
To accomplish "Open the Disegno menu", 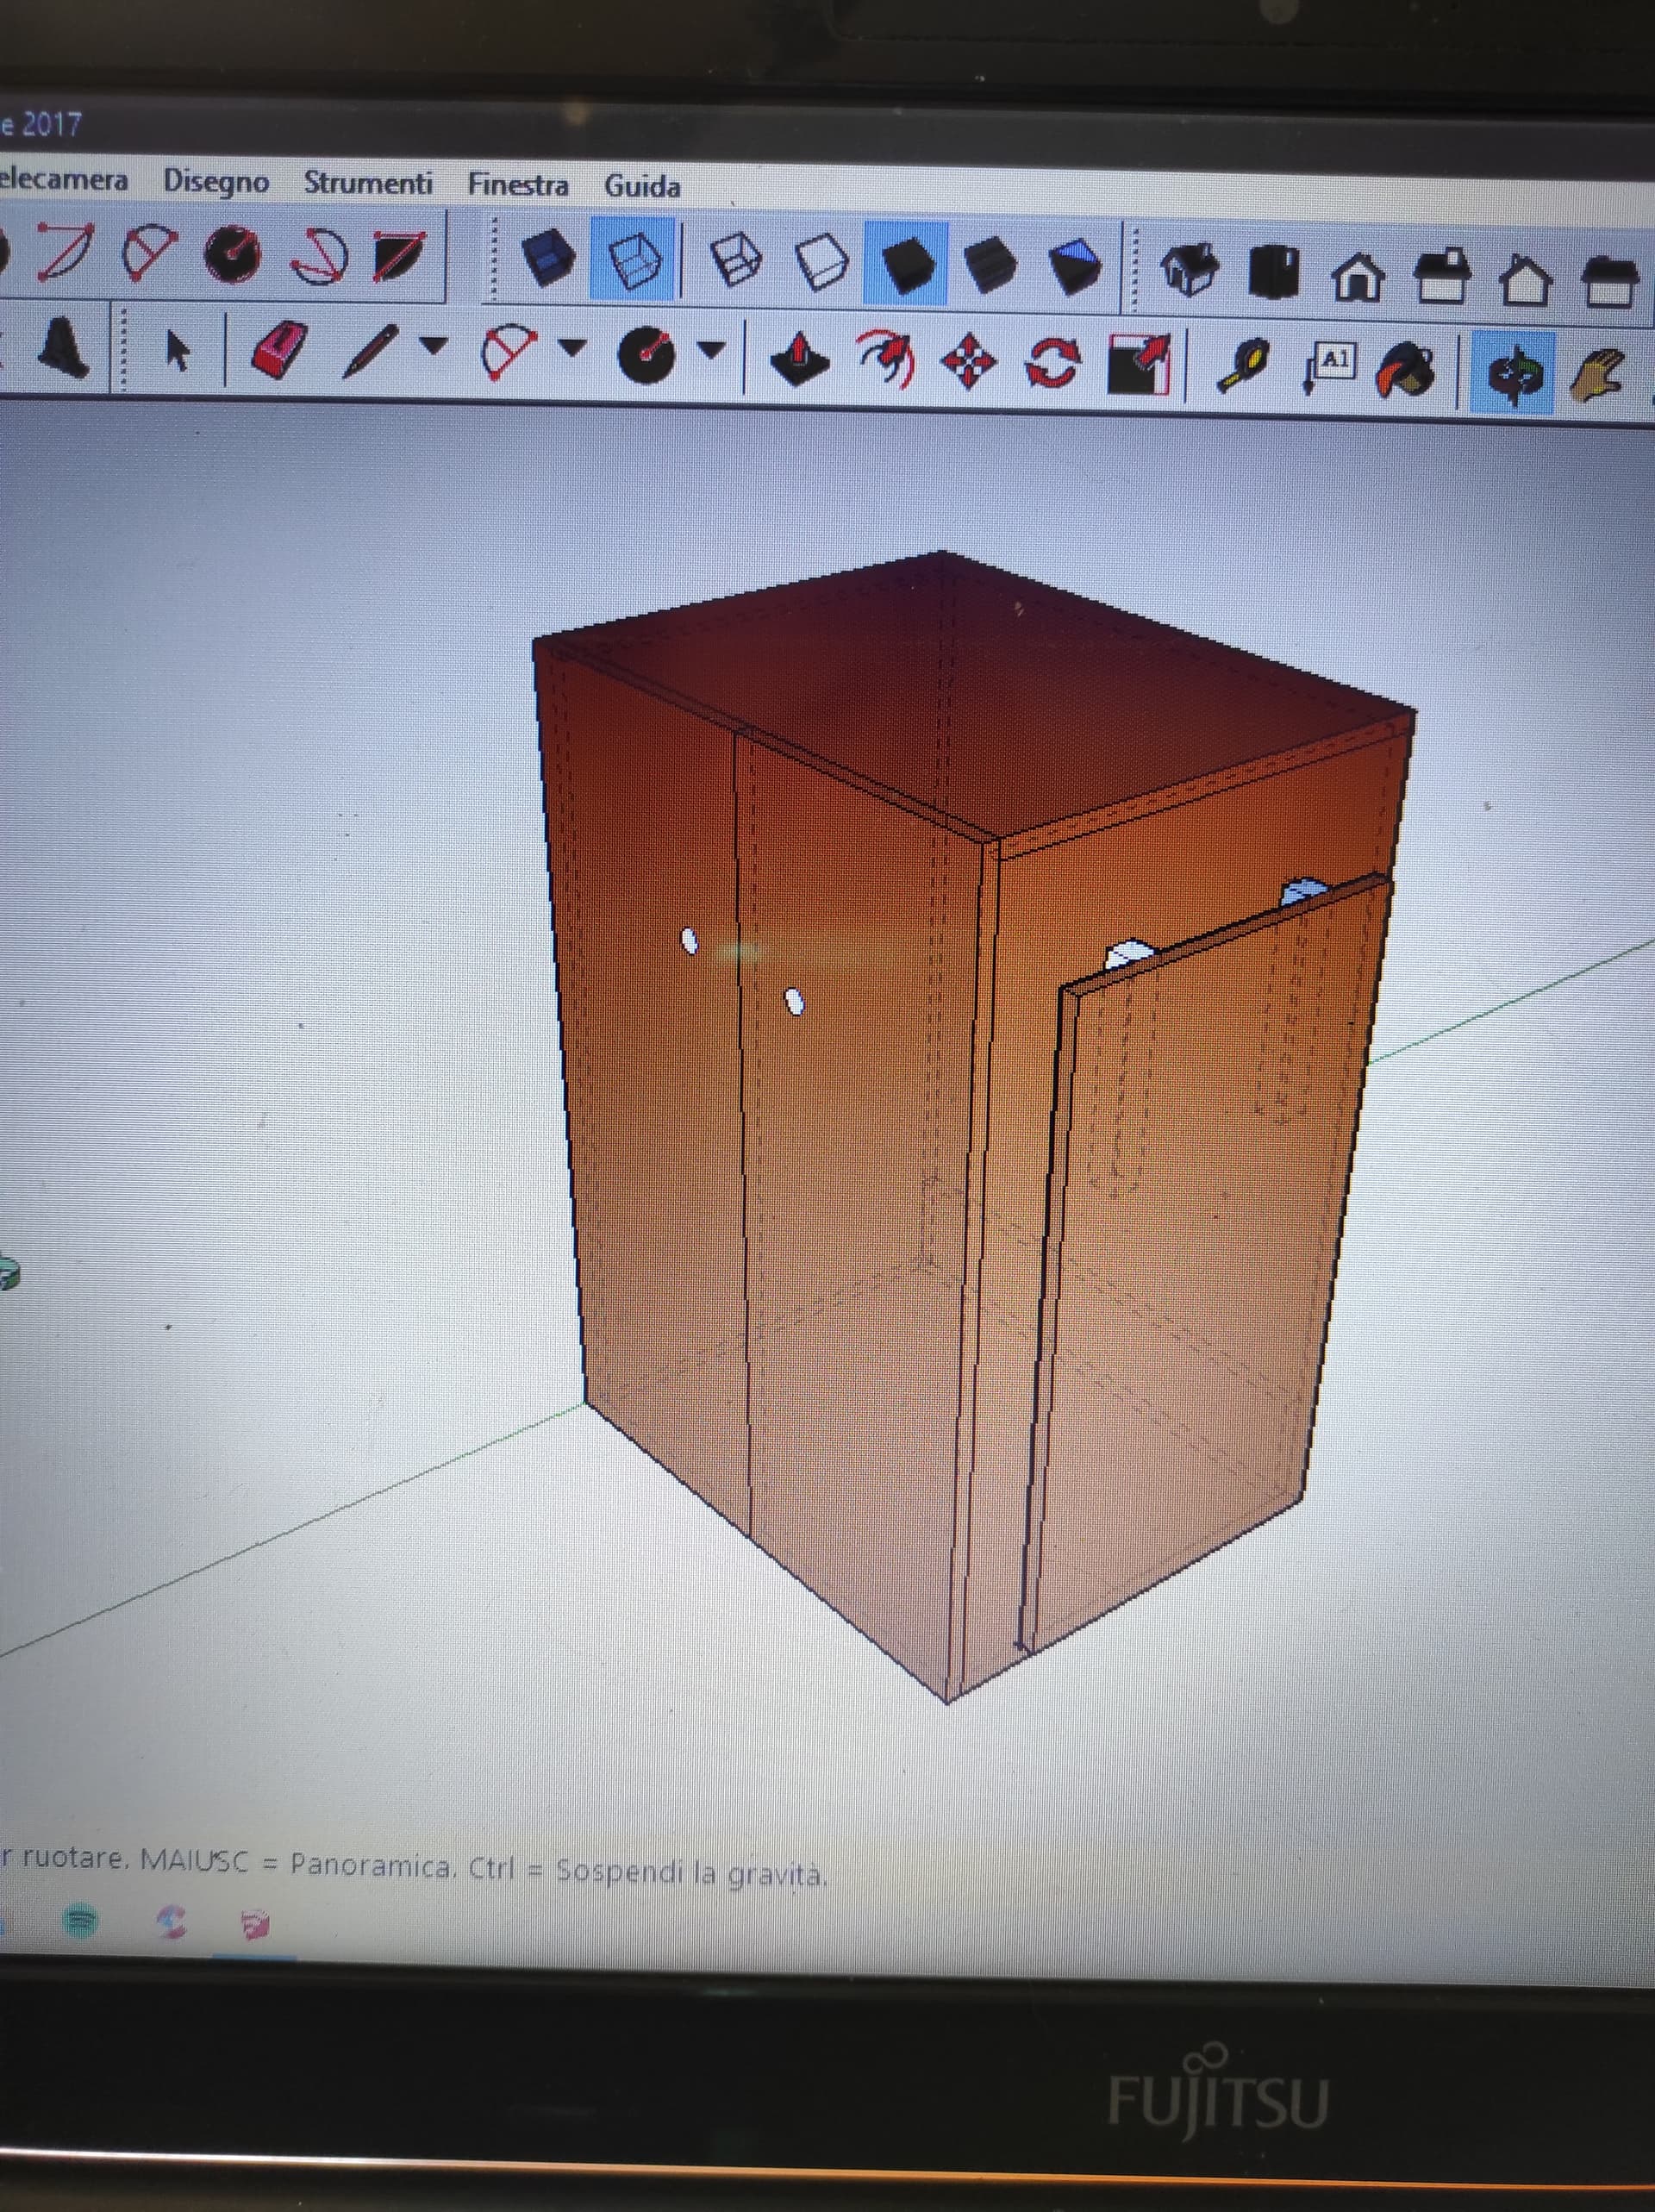I will coord(216,182).
